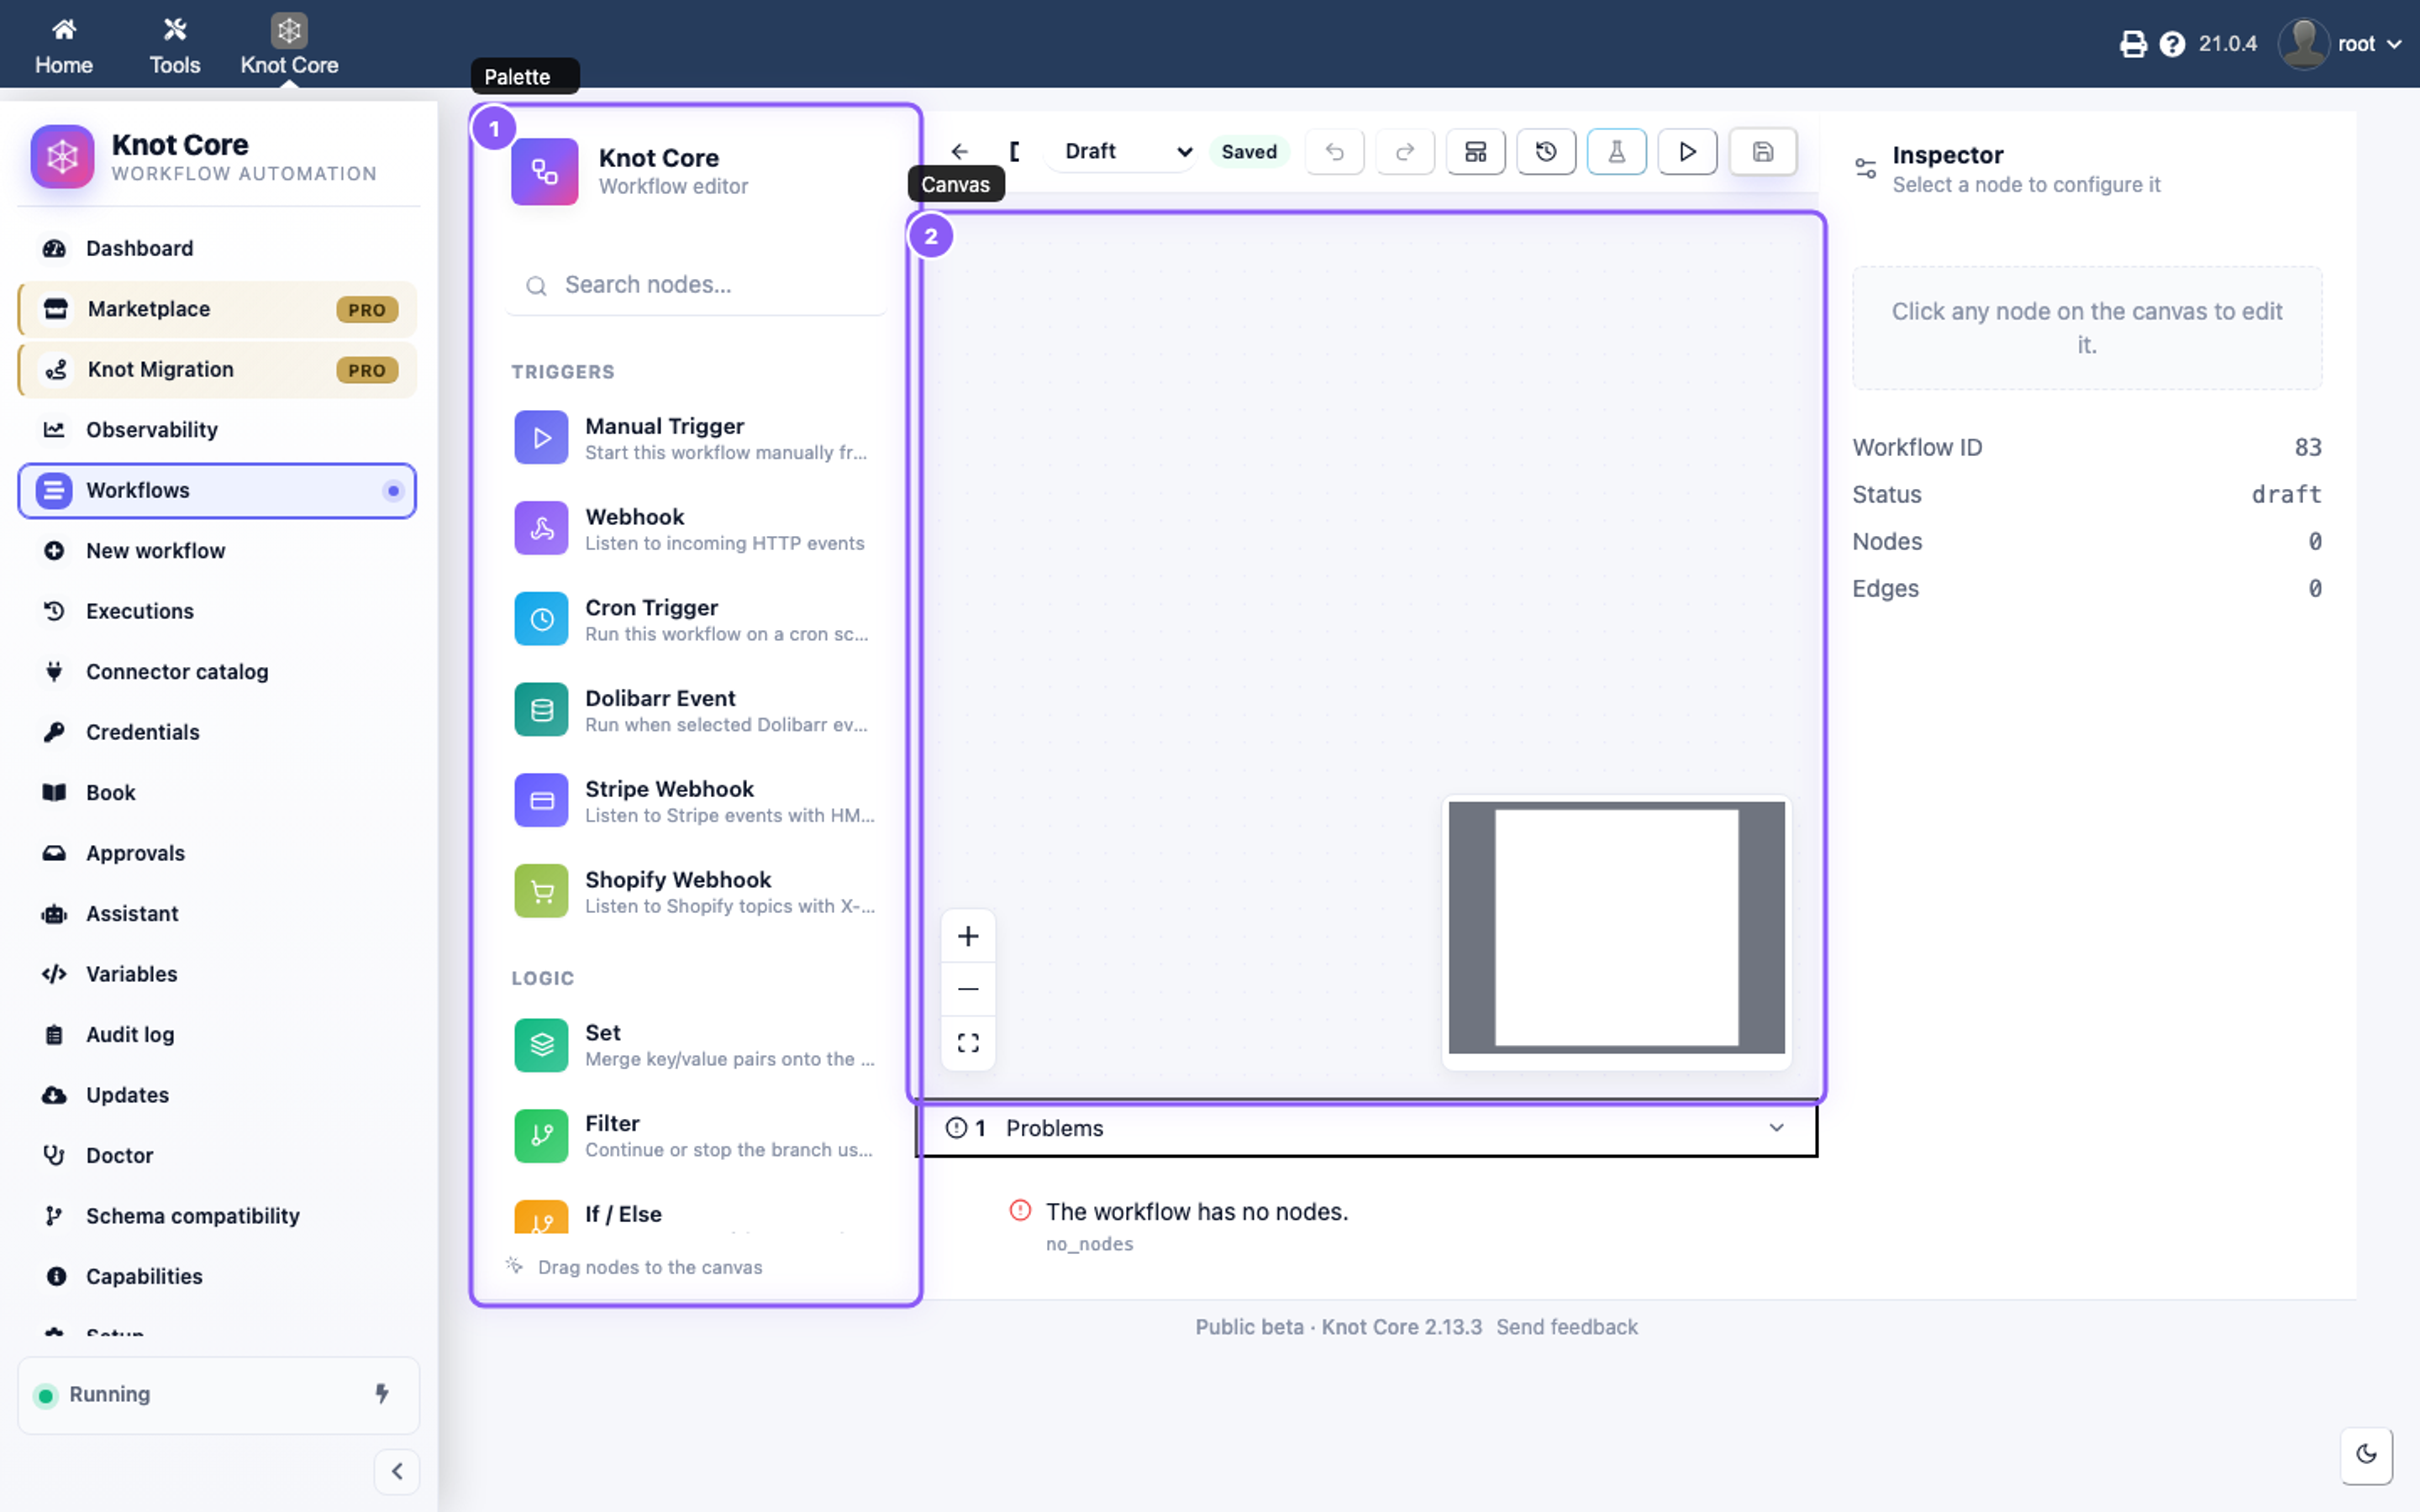Open Dashboard in the sidebar
The height and width of the screenshot is (1512, 2420).
click(x=217, y=248)
